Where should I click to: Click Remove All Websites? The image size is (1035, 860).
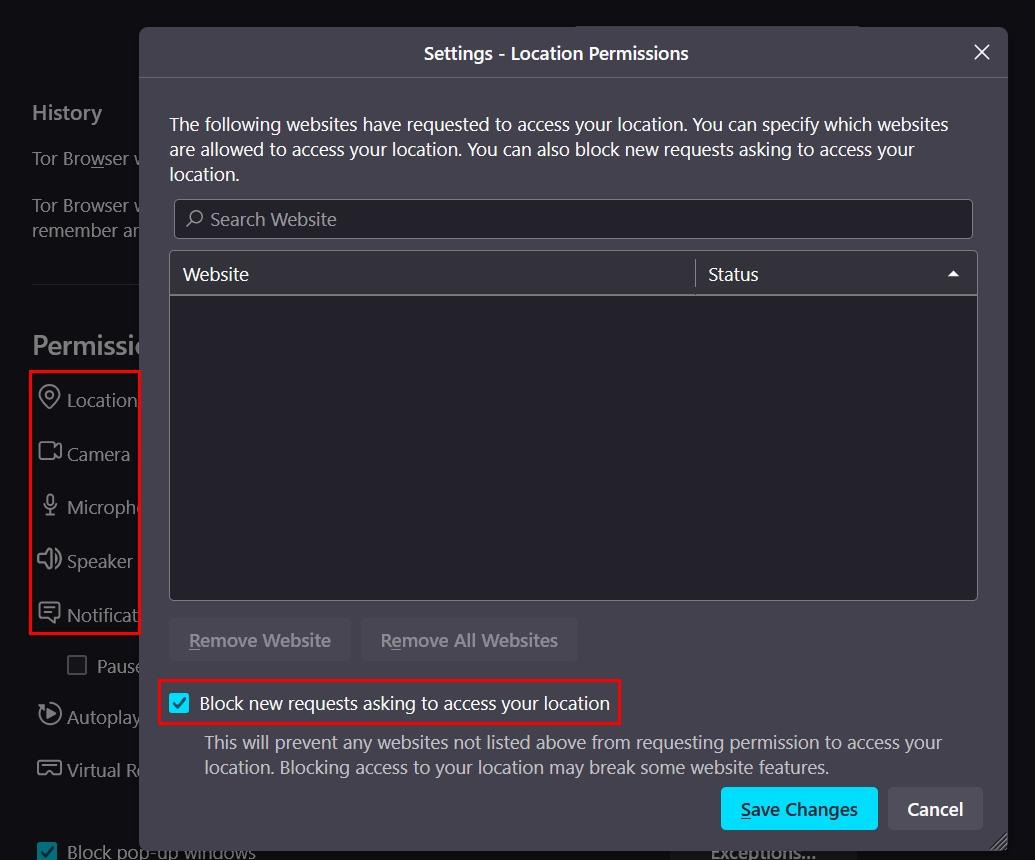click(469, 639)
